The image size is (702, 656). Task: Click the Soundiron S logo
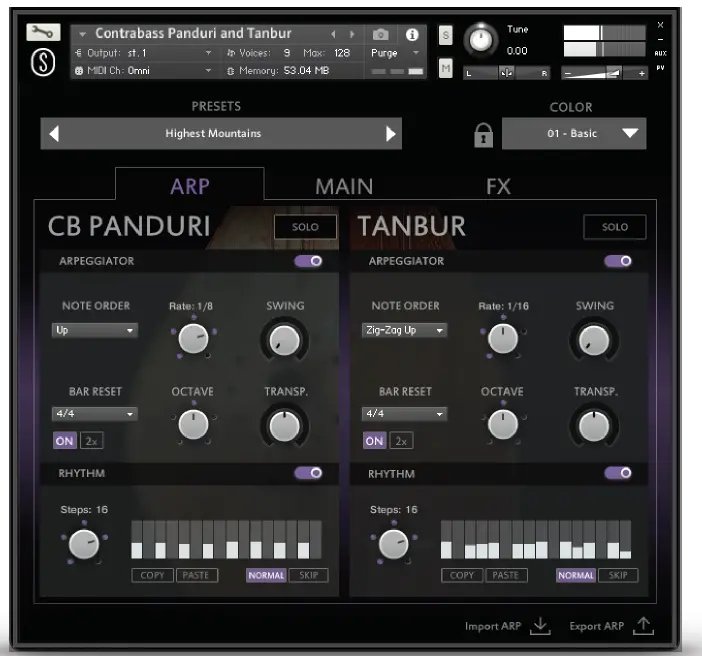[x=43, y=62]
